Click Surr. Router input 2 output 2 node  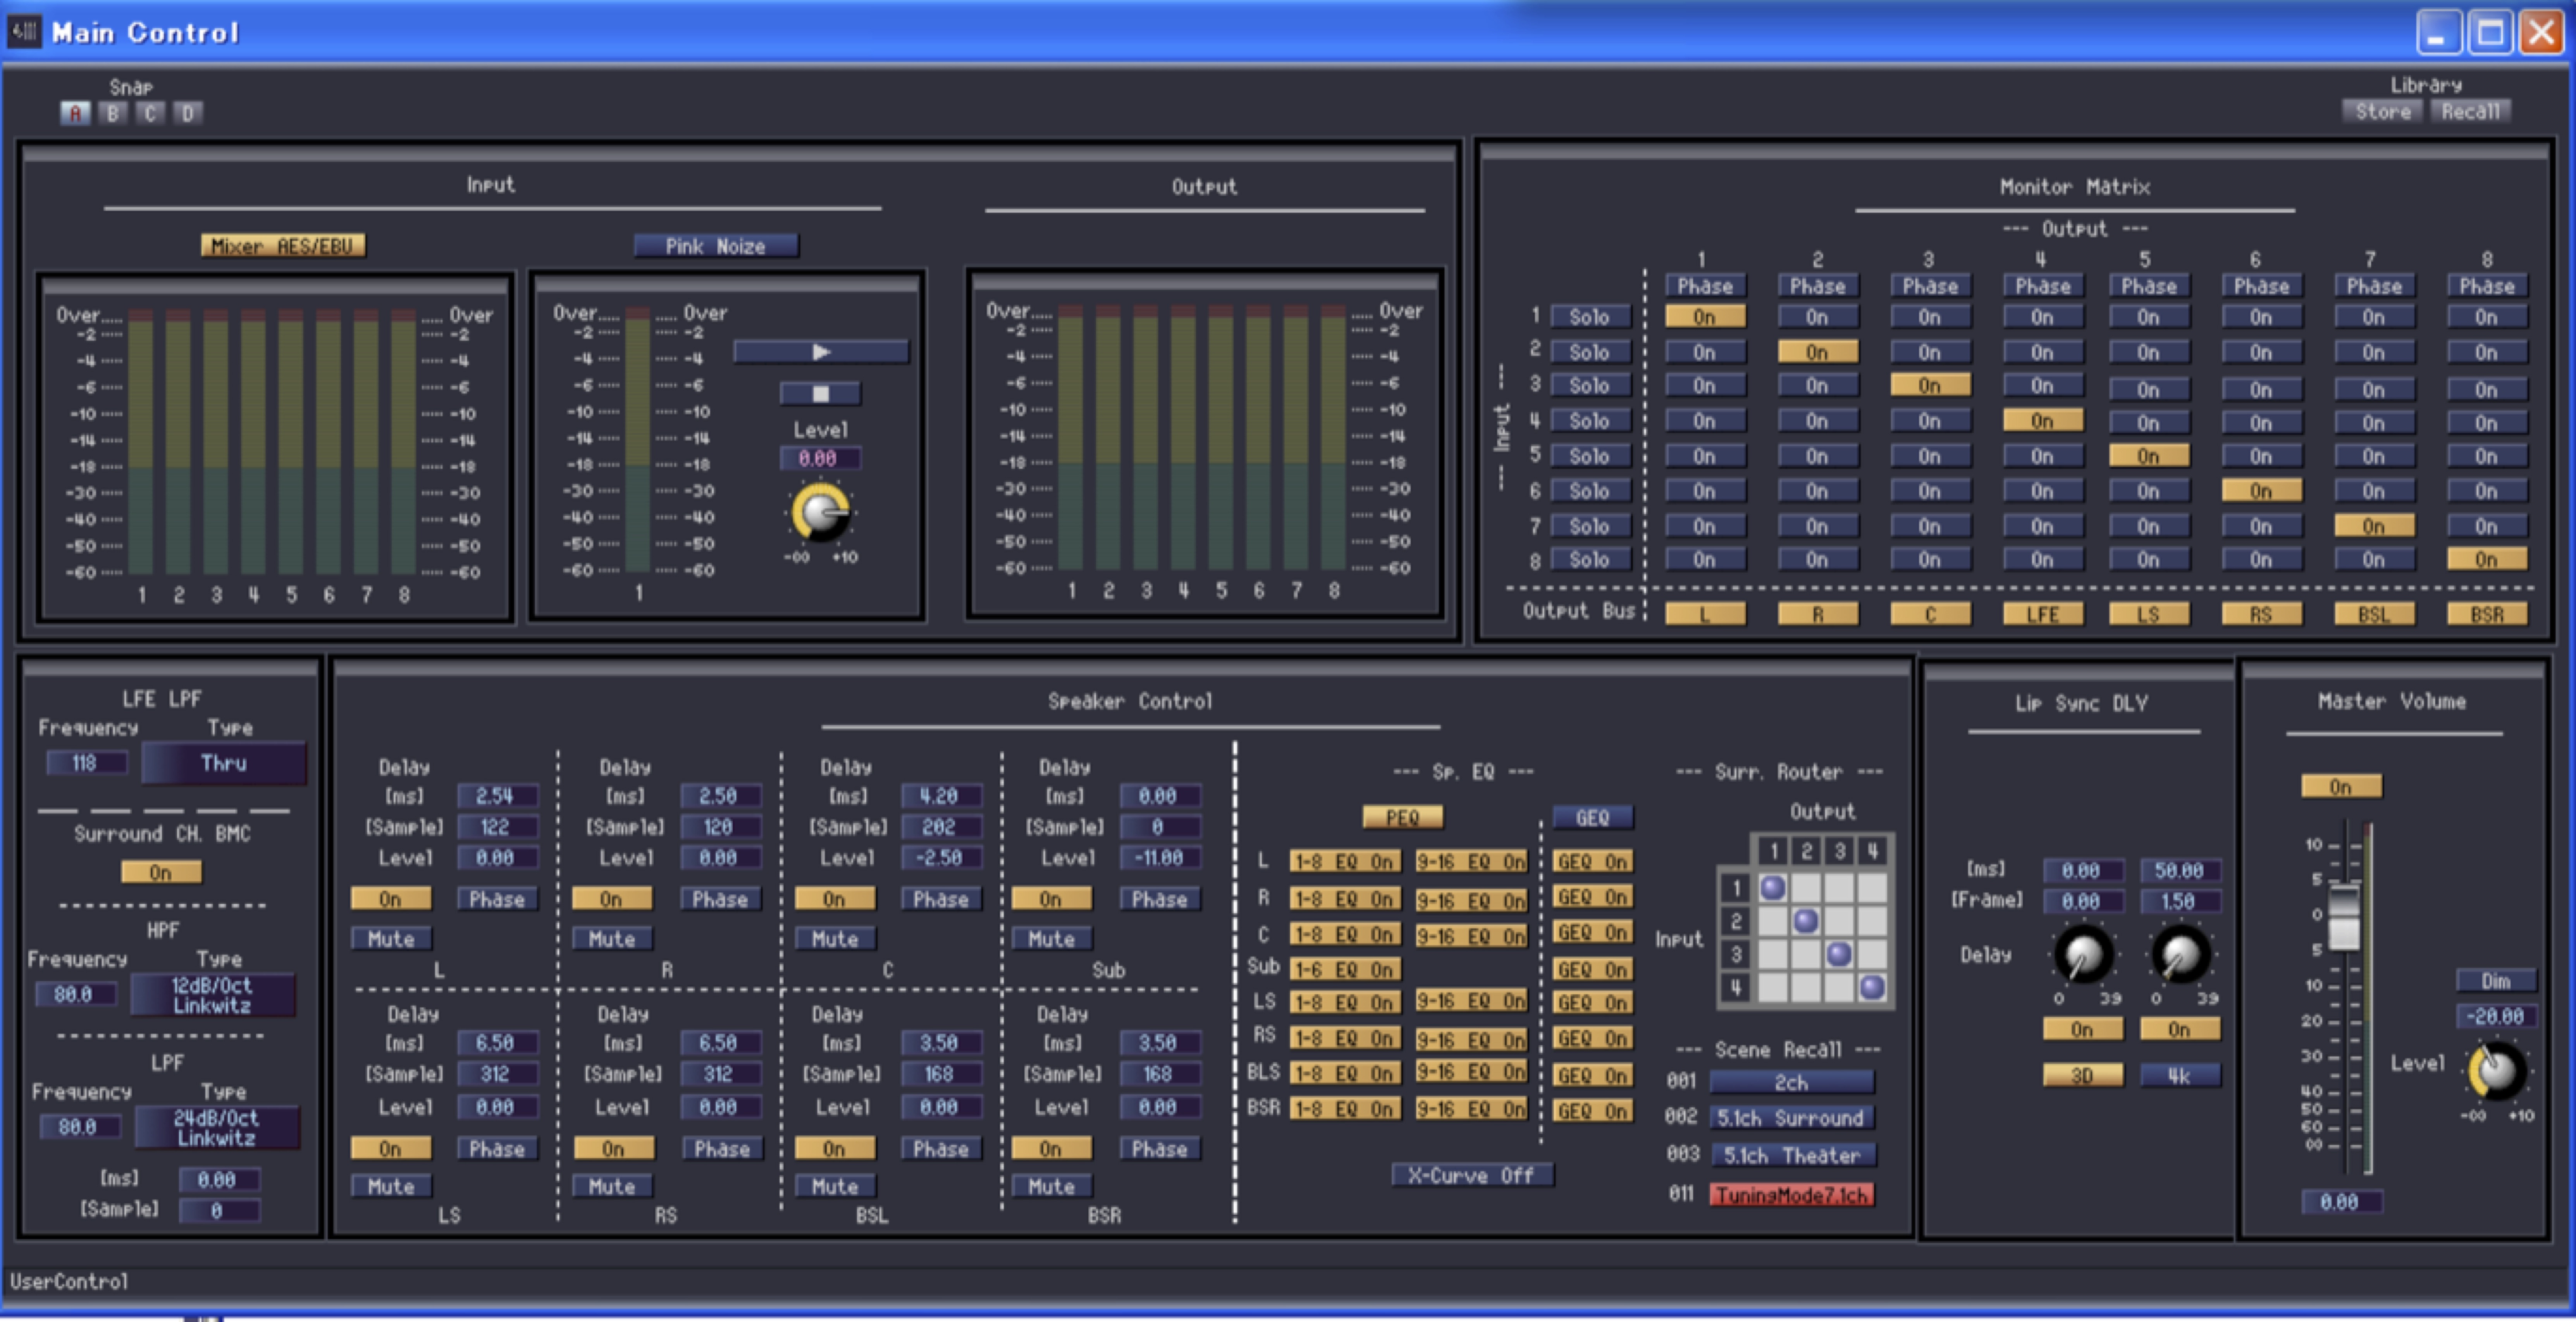(1806, 921)
